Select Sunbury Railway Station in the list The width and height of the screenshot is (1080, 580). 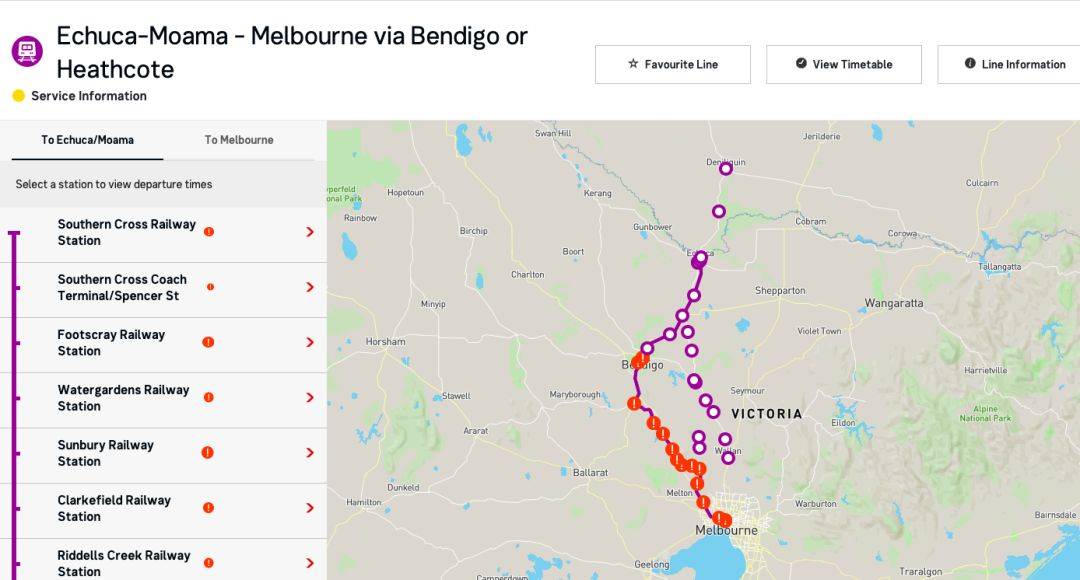(163, 453)
